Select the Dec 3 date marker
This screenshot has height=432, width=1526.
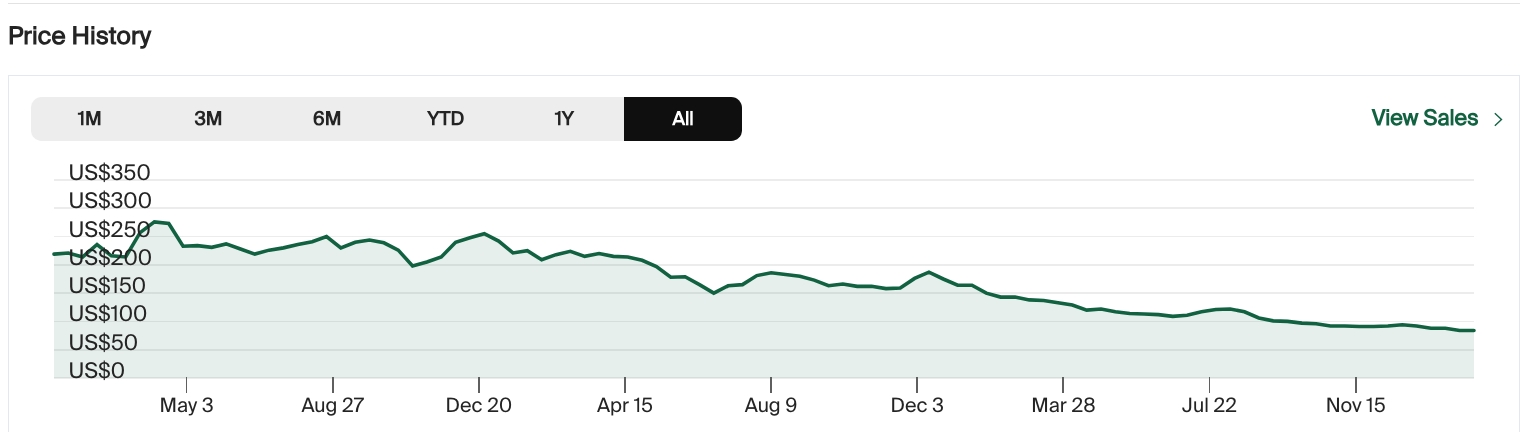(x=917, y=406)
